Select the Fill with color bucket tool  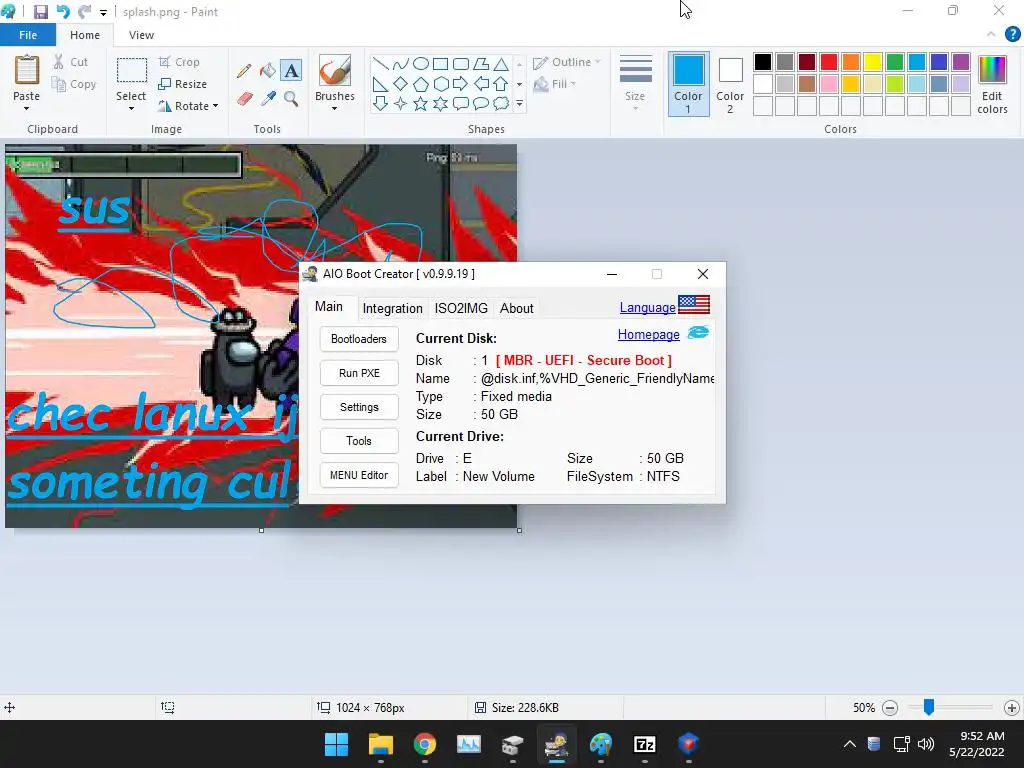pyautogui.click(x=268, y=71)
